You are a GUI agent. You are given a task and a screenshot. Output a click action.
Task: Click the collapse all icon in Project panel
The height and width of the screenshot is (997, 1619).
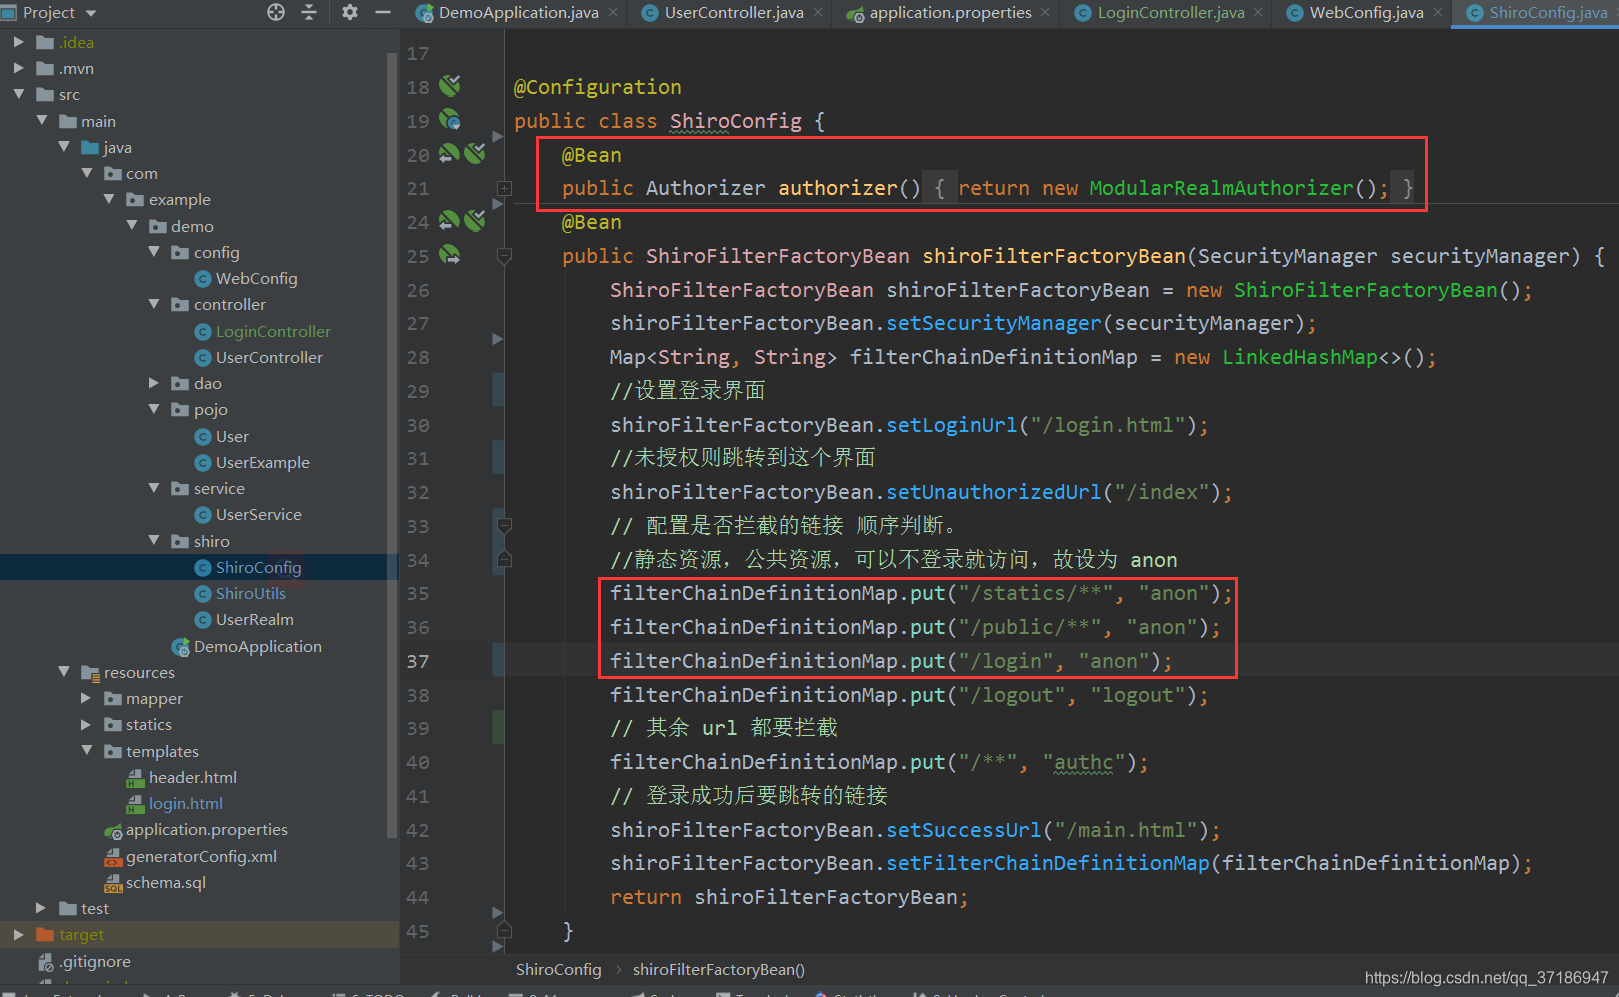(x=309, y=12)
